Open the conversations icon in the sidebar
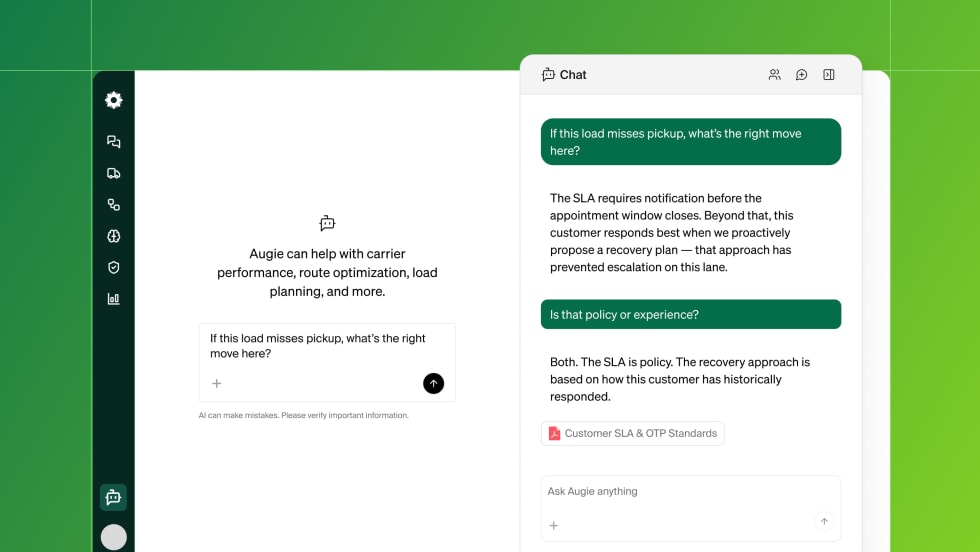 point(114,142)
